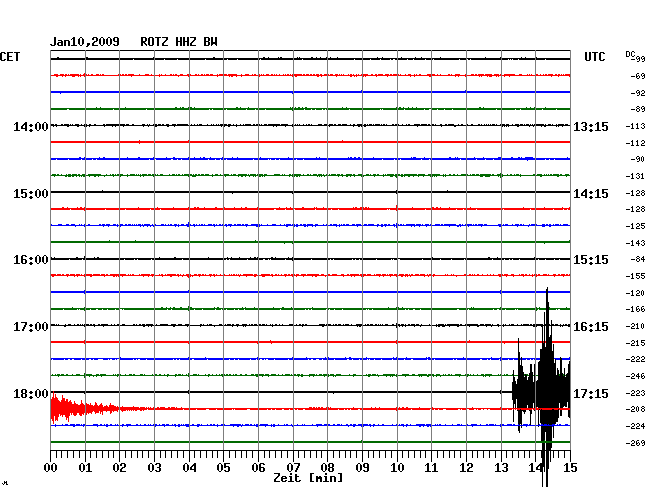Select minute label 03 on time axis
The height and width of the screenshot is (494, 650).
tap(154, 468)
